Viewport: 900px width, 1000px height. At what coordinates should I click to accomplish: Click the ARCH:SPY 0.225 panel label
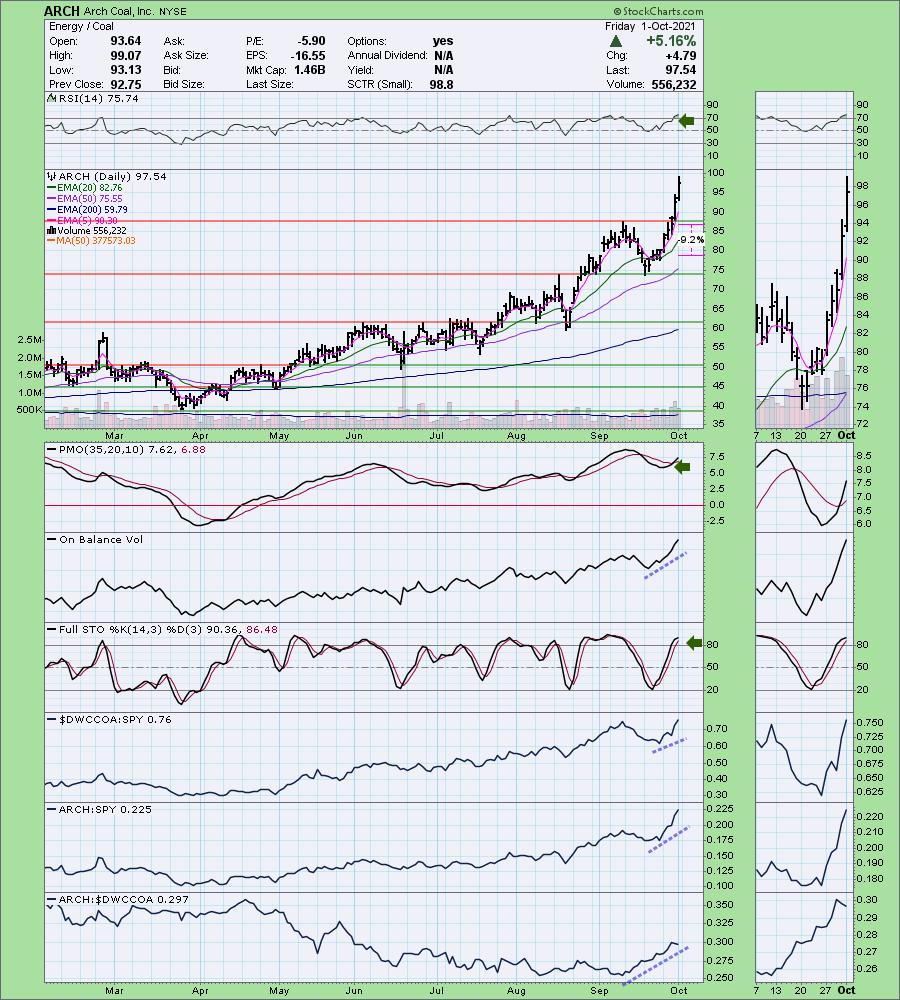click(x=105, y=809)
